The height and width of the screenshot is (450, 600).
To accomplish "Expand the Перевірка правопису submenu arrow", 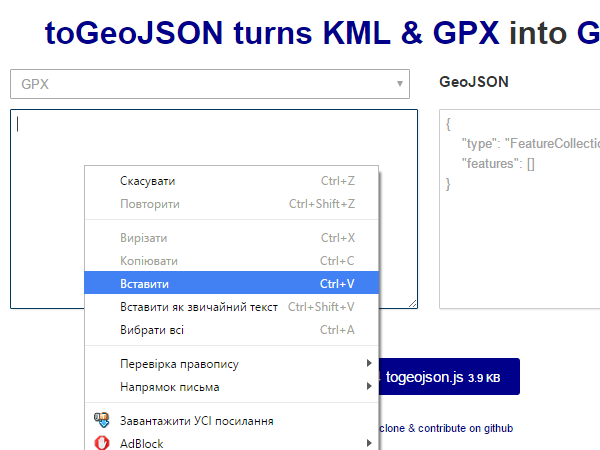I will pos(369,363).
